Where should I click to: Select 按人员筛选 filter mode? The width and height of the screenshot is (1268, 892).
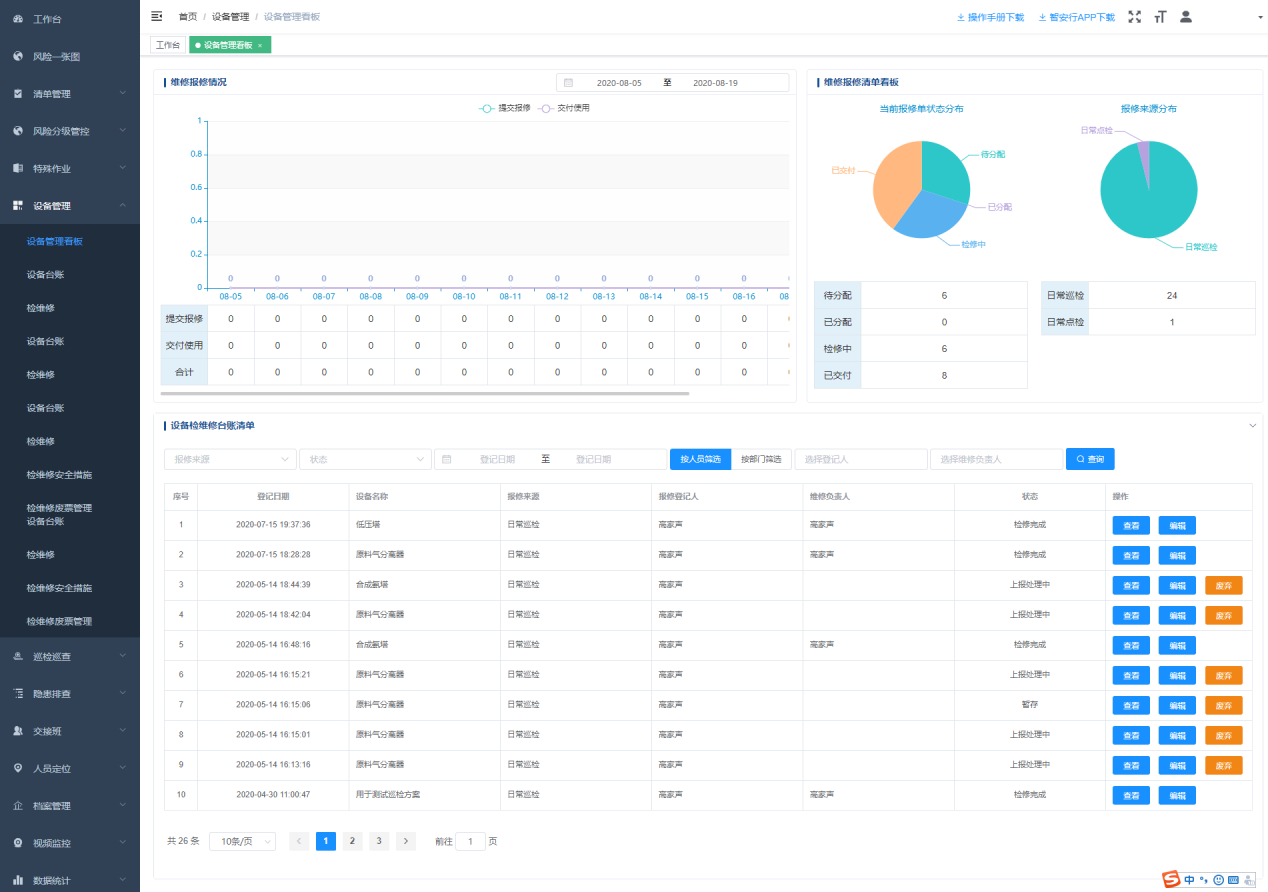(700, 459)
